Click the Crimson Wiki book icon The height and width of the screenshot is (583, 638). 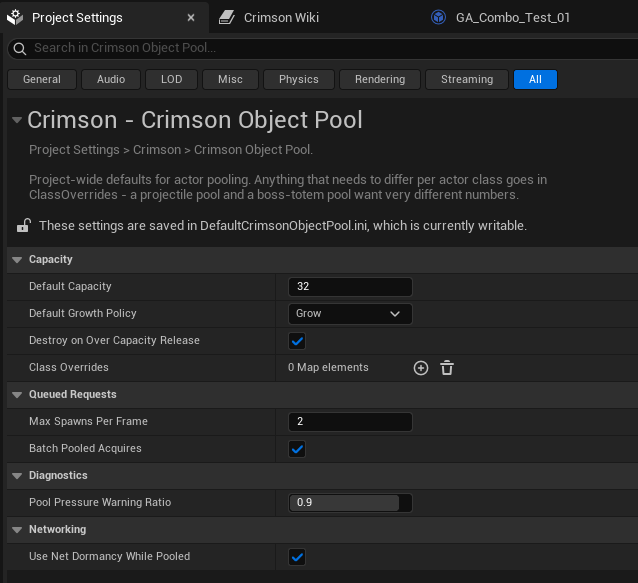(x=227, y=17)
